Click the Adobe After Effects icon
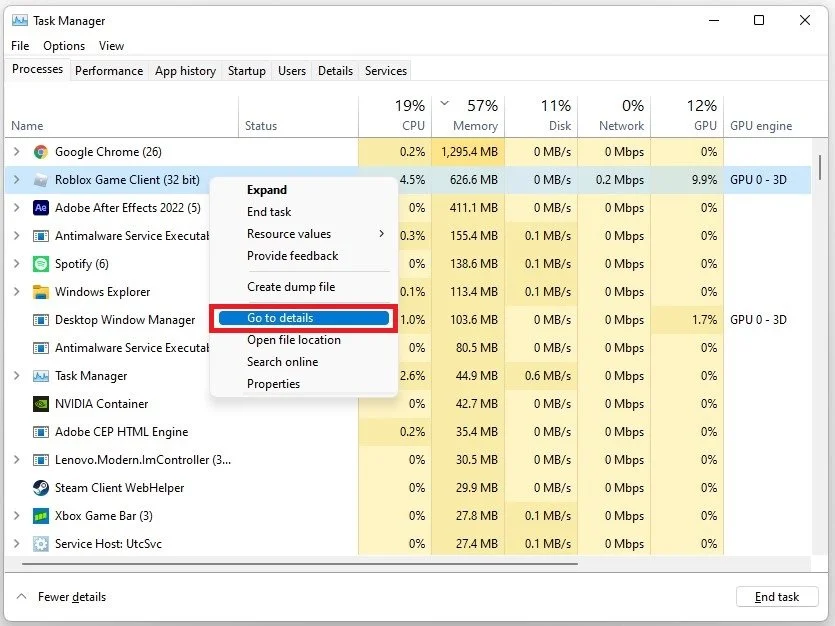 [40, 208]
